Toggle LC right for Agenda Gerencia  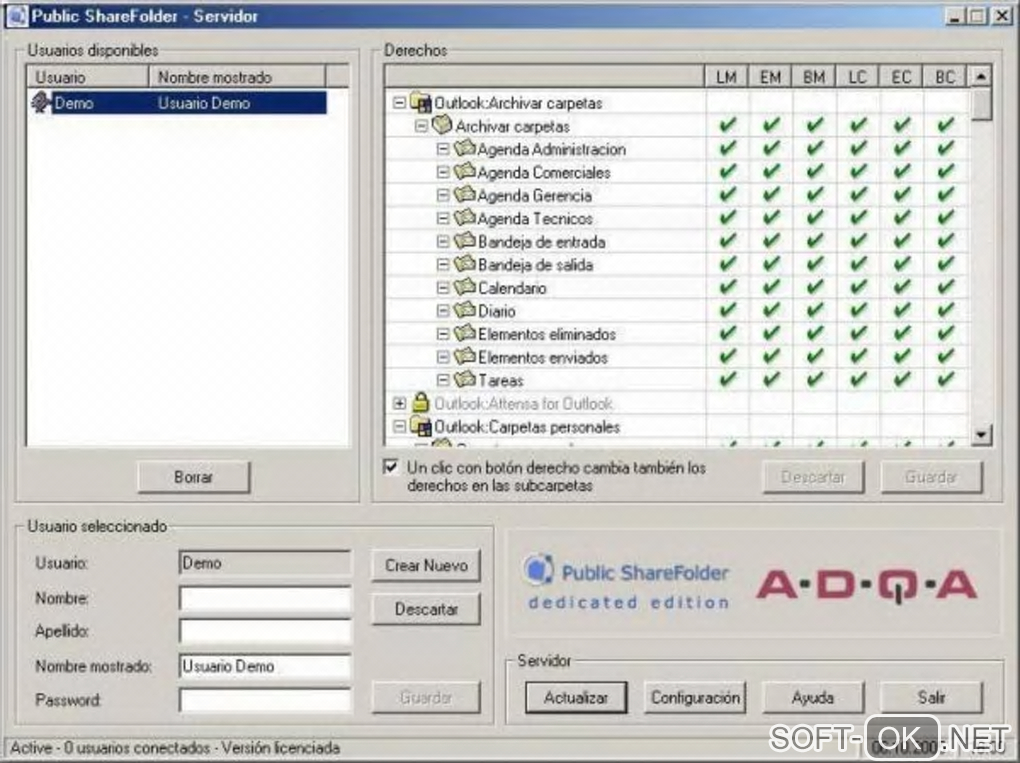(858, 194)
